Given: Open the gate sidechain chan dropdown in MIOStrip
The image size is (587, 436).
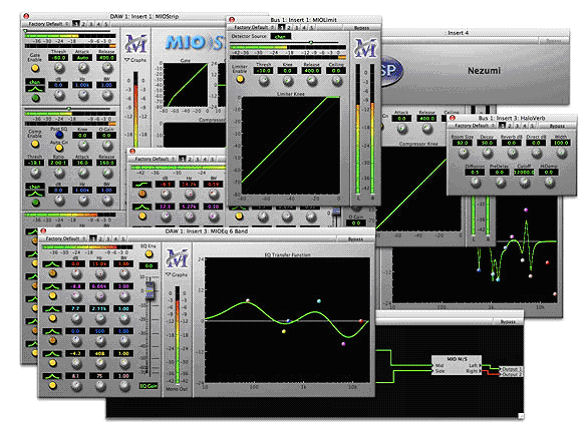Looking at the screenshot, I should pos(35,82).
